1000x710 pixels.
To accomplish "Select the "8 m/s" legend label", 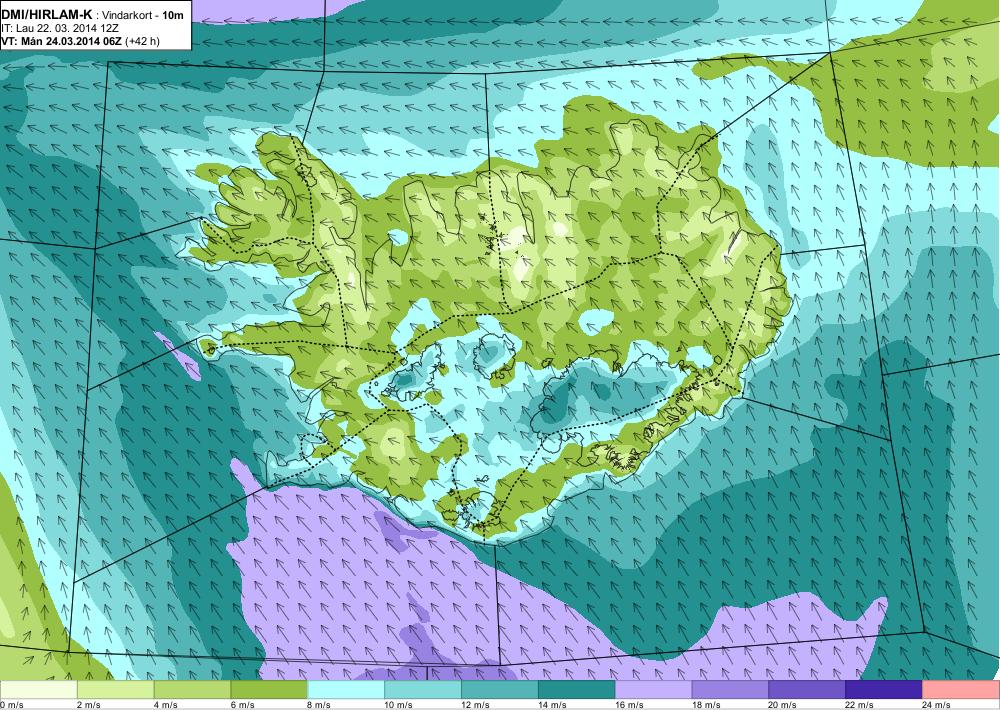I will tap(320, 705).
